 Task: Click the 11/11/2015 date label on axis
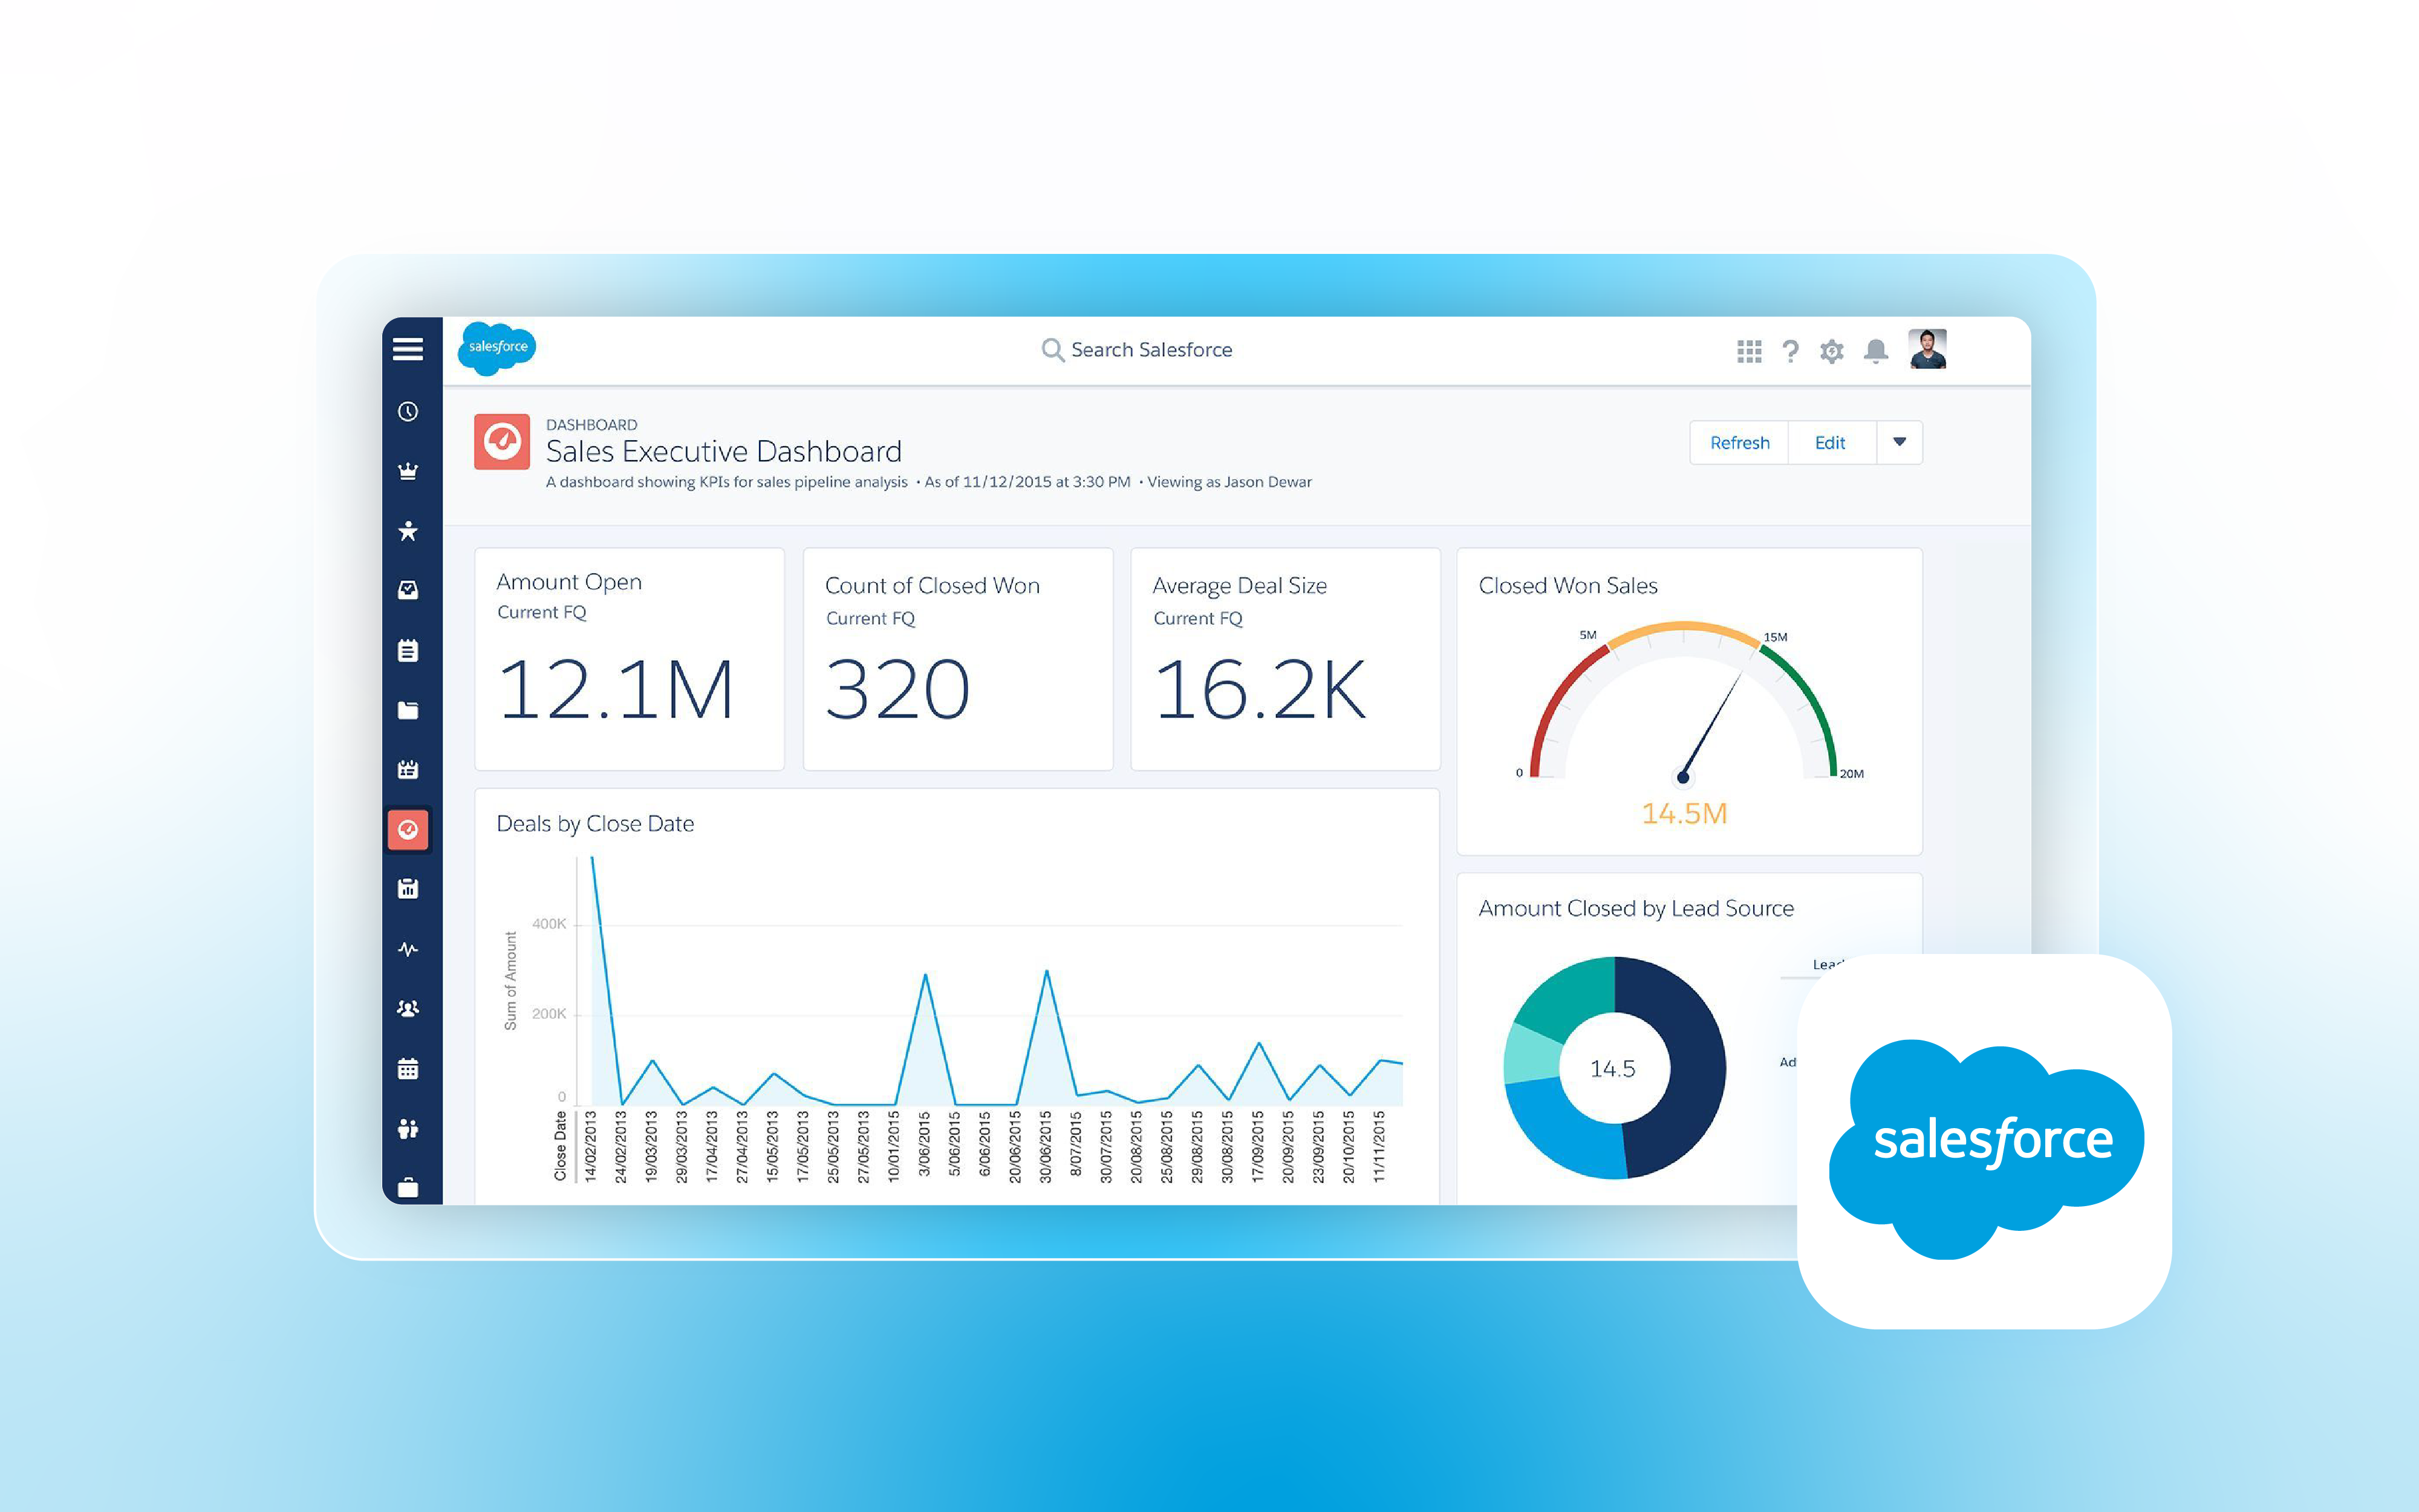coord(1379,1147)
